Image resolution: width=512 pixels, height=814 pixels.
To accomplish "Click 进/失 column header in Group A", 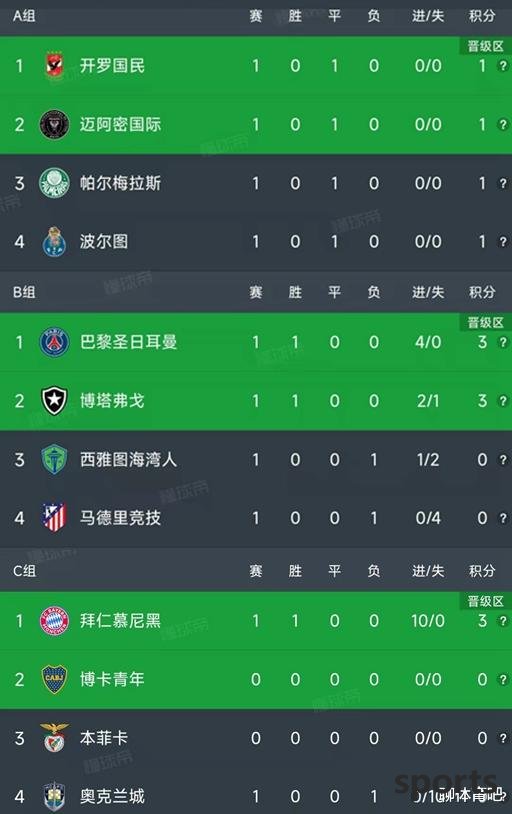I will point(428,16).
